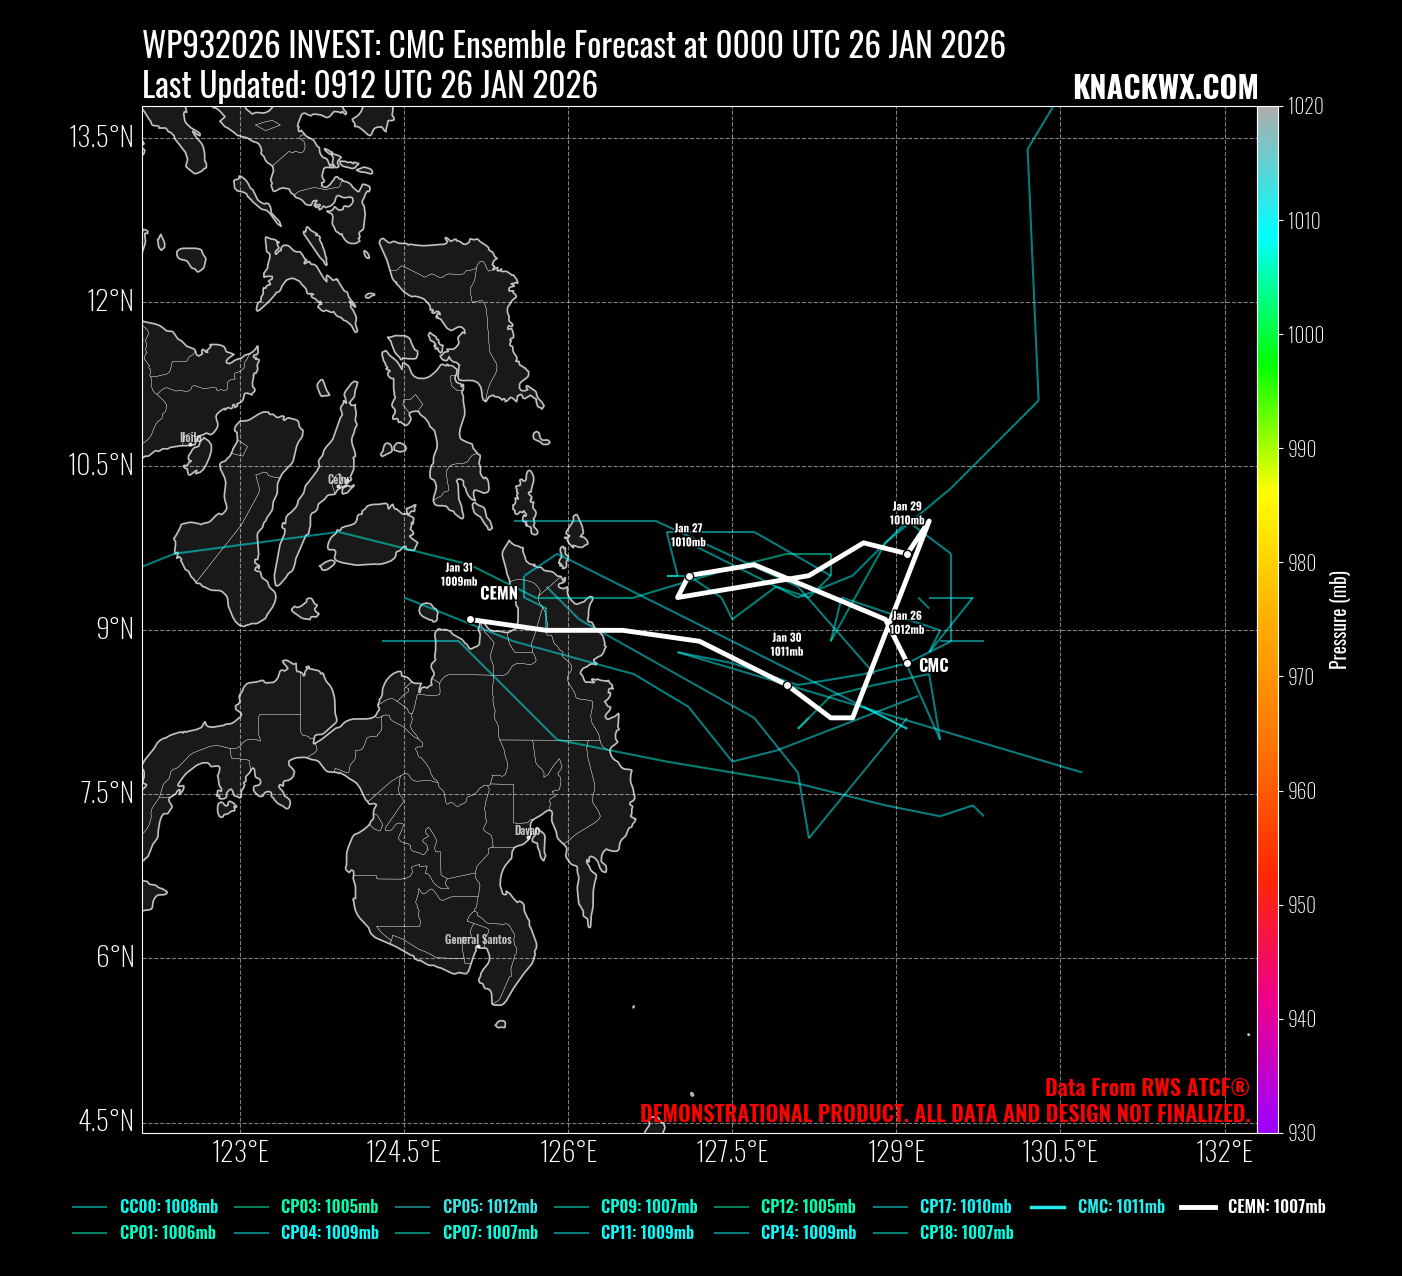Click the CMC track start label on map

pyautogui.click(x=933, y=665)
